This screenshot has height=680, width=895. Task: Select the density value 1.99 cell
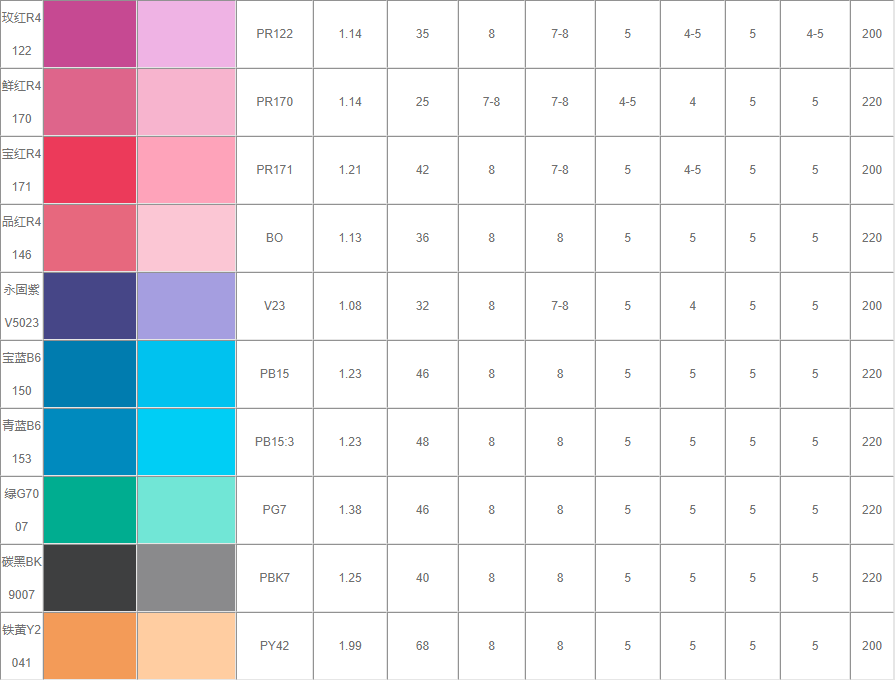pyautogui.click(x=350, y=646)
